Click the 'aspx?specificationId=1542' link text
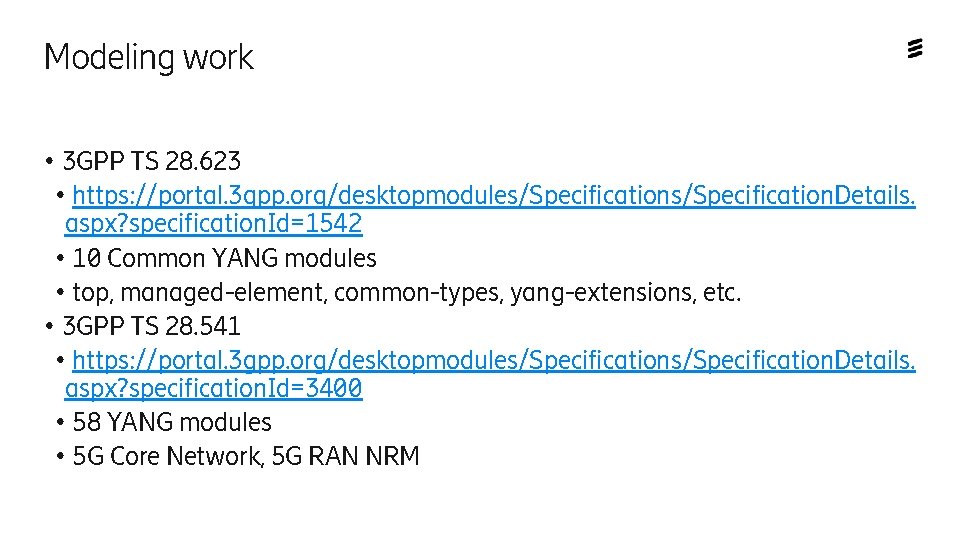Image resolution: width=960 pixels, height=540 pixels. (214, 223)
